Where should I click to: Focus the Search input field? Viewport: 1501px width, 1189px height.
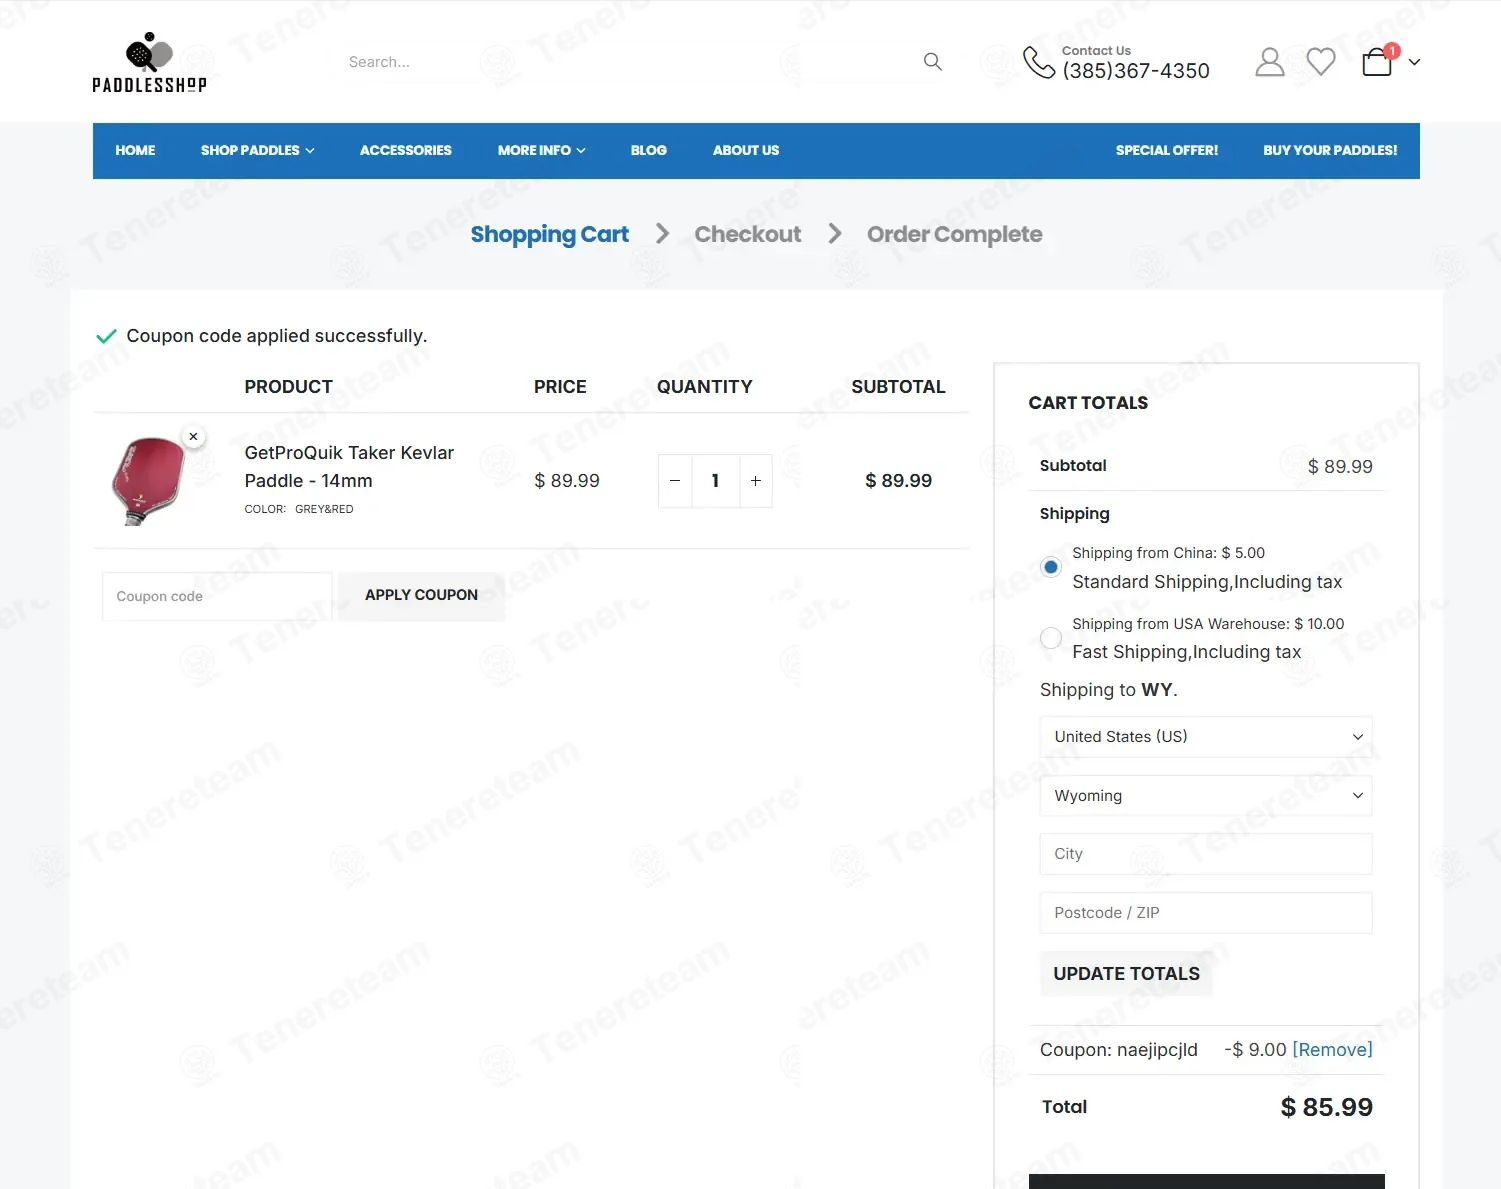(x=630, y=62)
